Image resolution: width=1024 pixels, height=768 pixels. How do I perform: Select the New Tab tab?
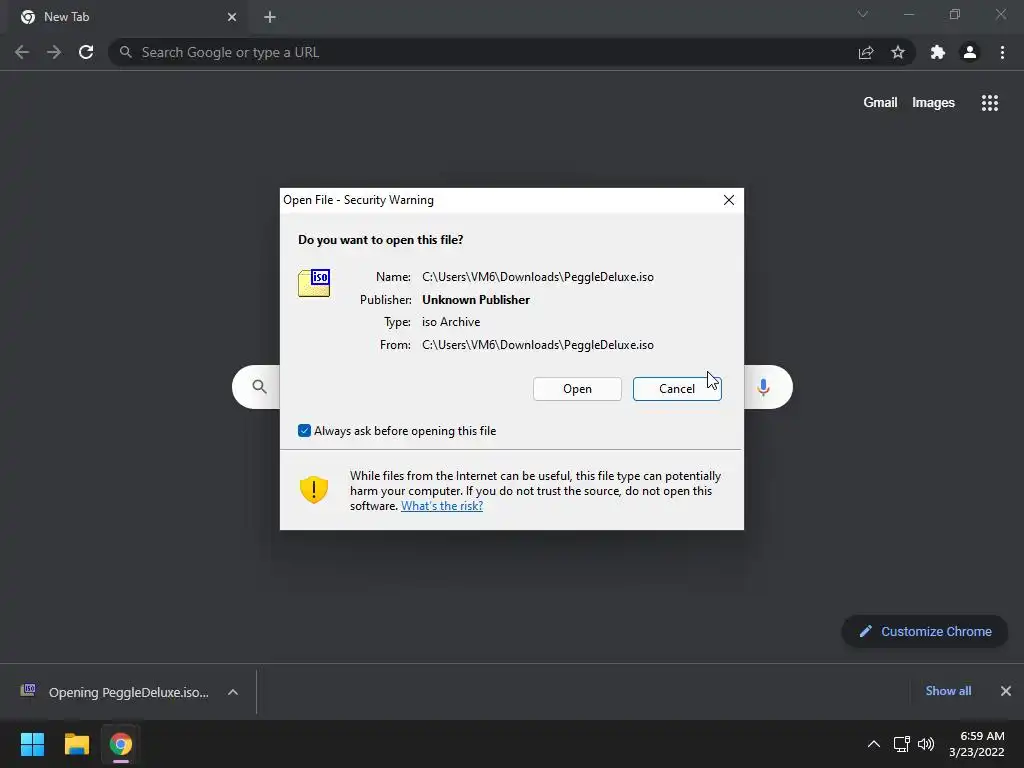(128, 17)
